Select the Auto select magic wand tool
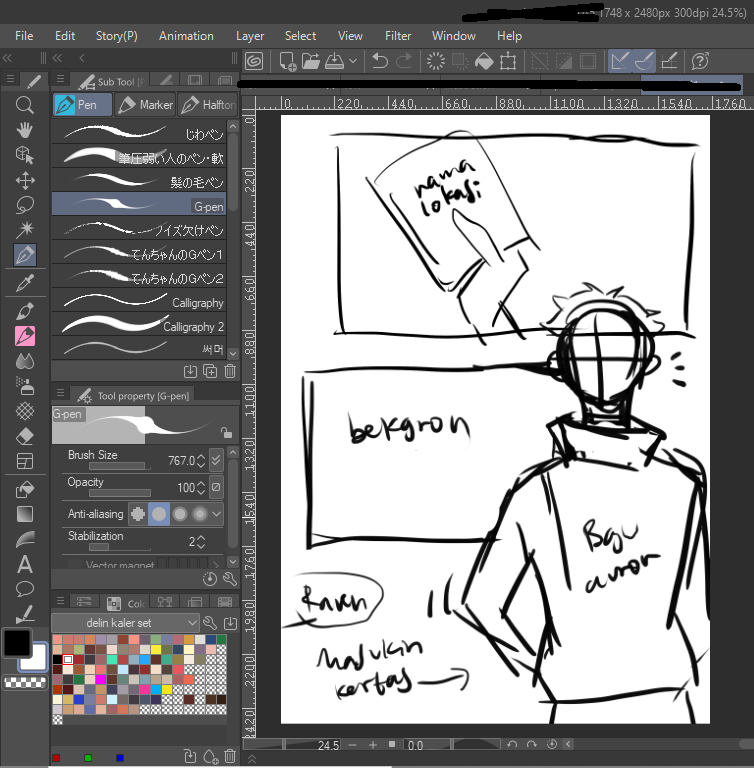Image resolution: width=754 pixels, height=768 pixels. 24,229
